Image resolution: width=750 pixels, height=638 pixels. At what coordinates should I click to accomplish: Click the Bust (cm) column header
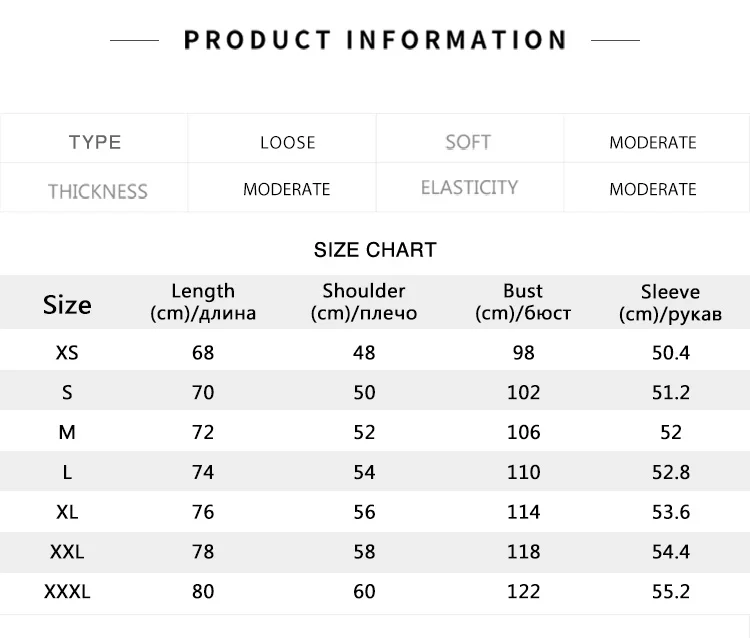tap(523, 302)
